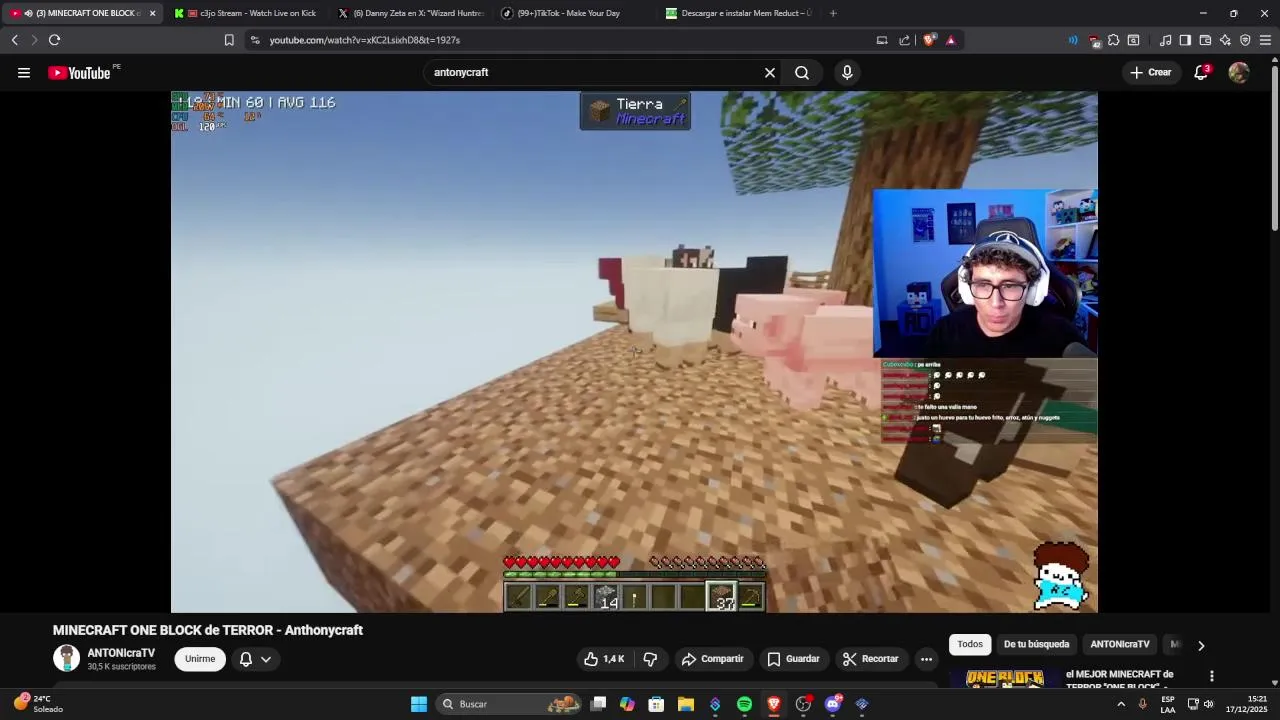Open Brave Leo AI sparkle icon
Image resolution: width=1280 pixels, height=720 pixels.
pos(1225,40)
